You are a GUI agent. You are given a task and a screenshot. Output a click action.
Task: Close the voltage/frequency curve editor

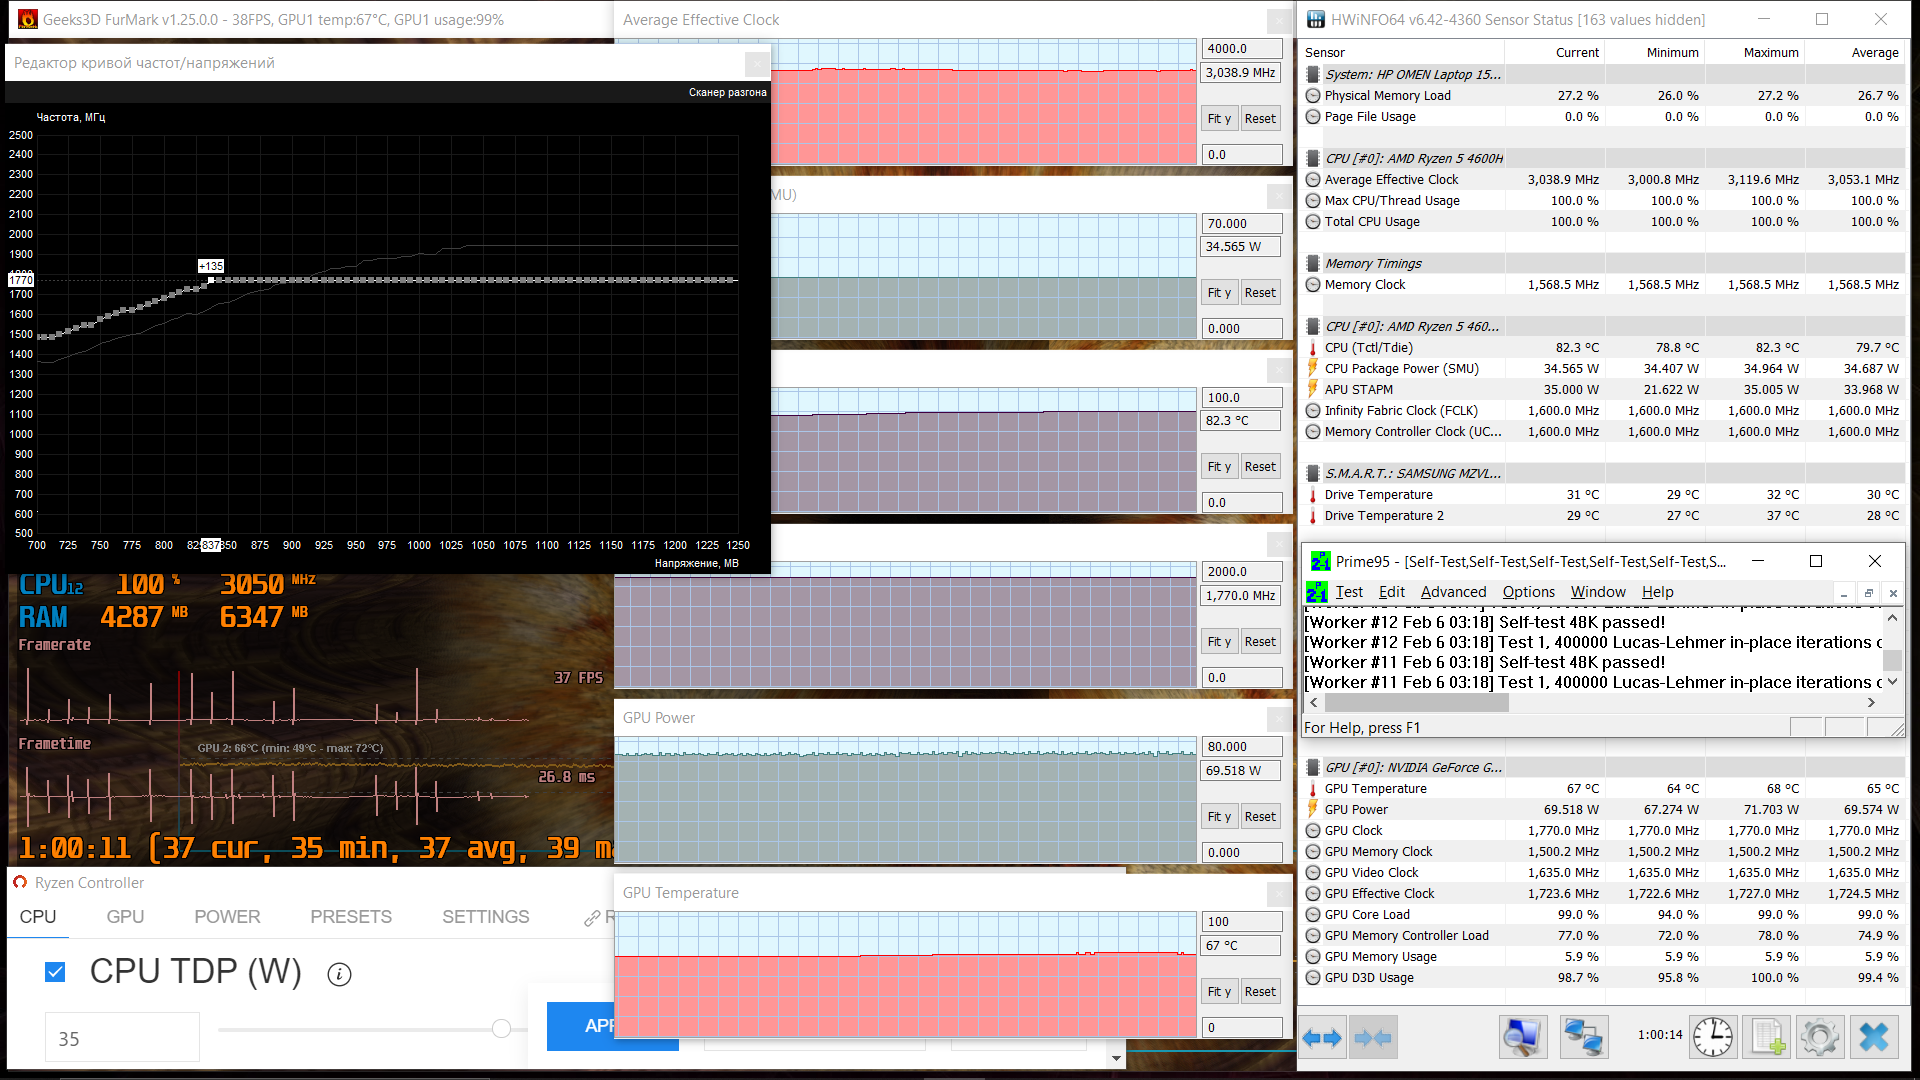pyautogui.click(x=757, y=63)
